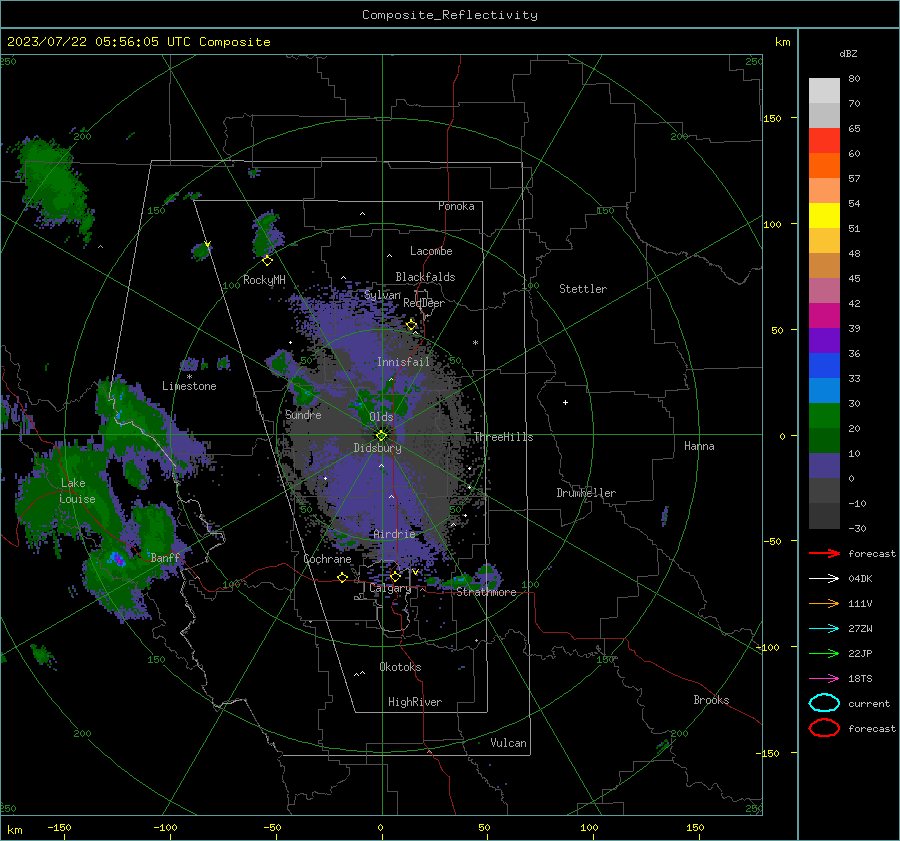Click the strong blue-magenta echo core west of Banff
This screenshot has height=841, width=900.
(x=117, y=559)
